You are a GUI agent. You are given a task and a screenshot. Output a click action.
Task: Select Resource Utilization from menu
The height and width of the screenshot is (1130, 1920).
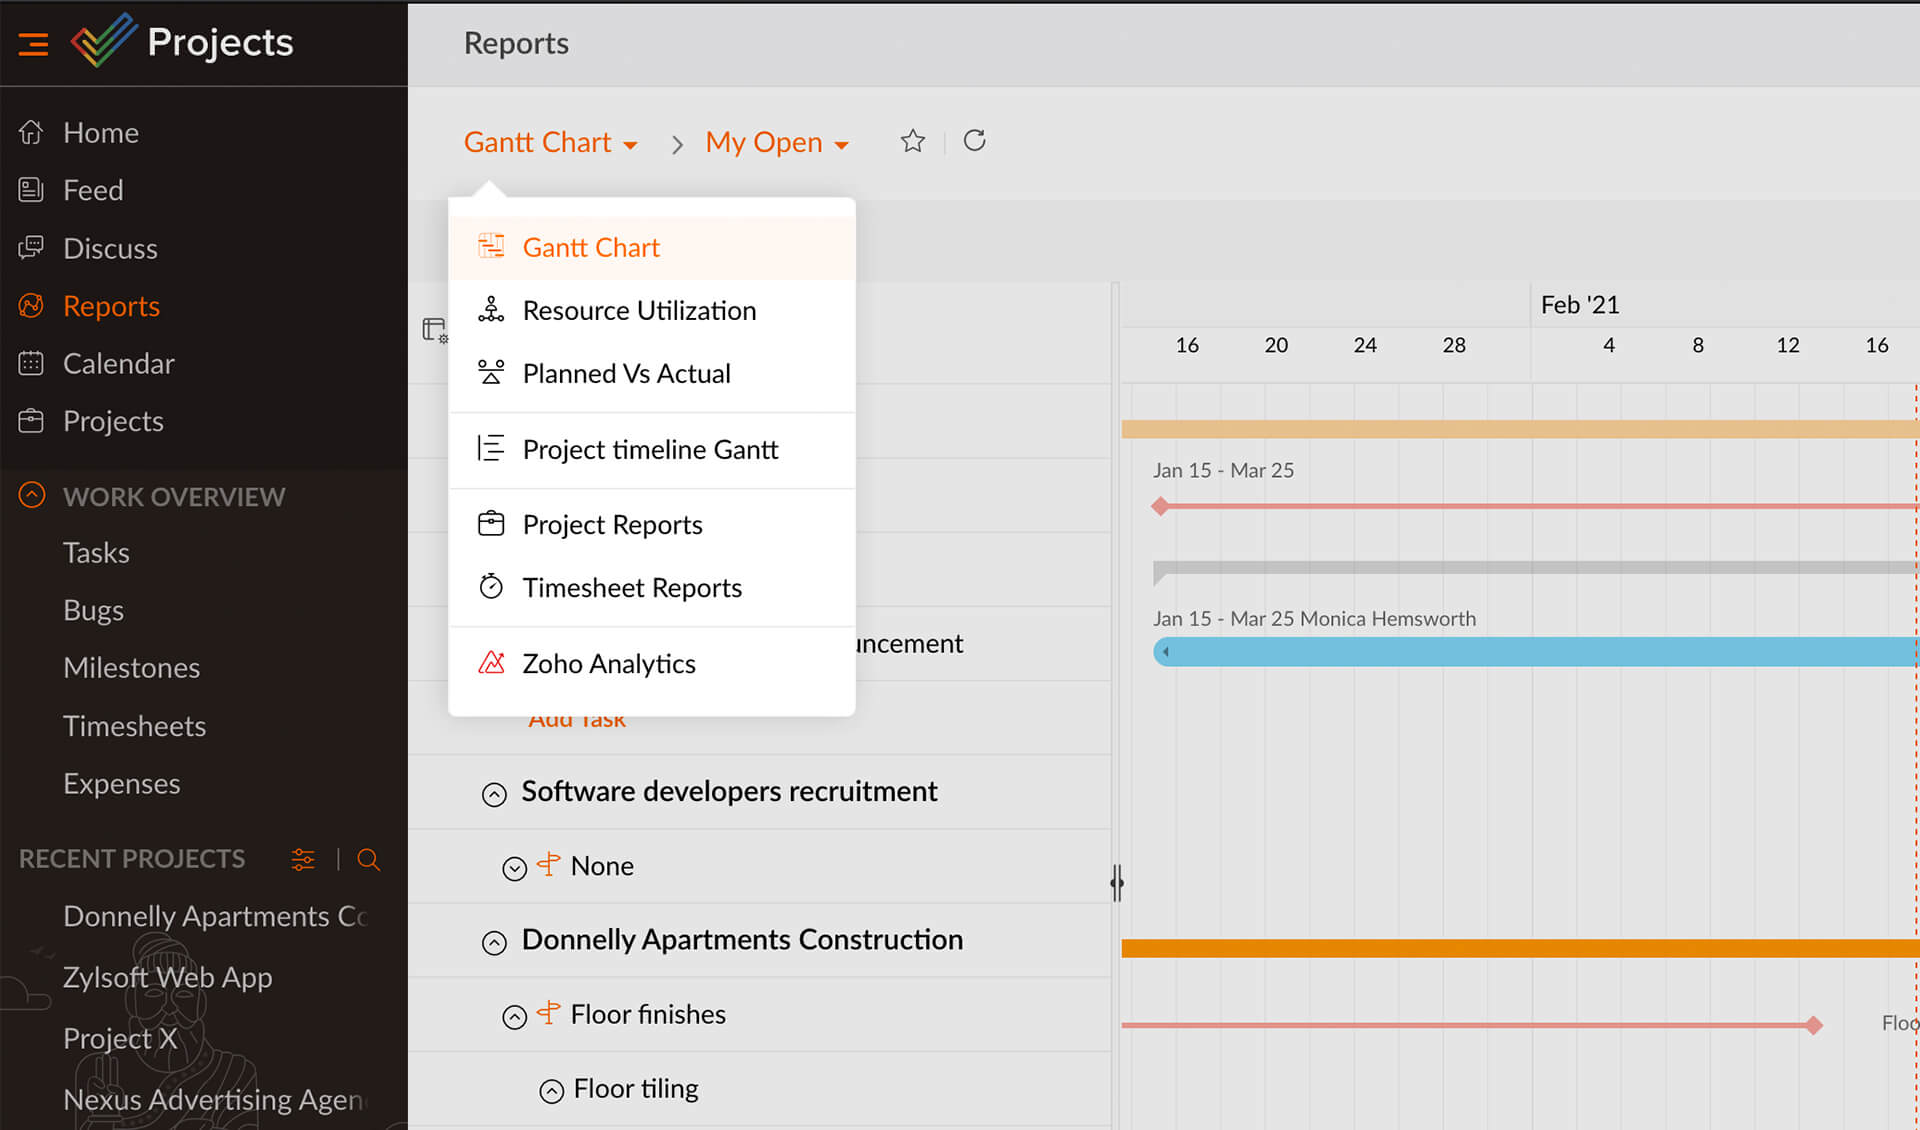pyautogui.click(x=638, y=311)
